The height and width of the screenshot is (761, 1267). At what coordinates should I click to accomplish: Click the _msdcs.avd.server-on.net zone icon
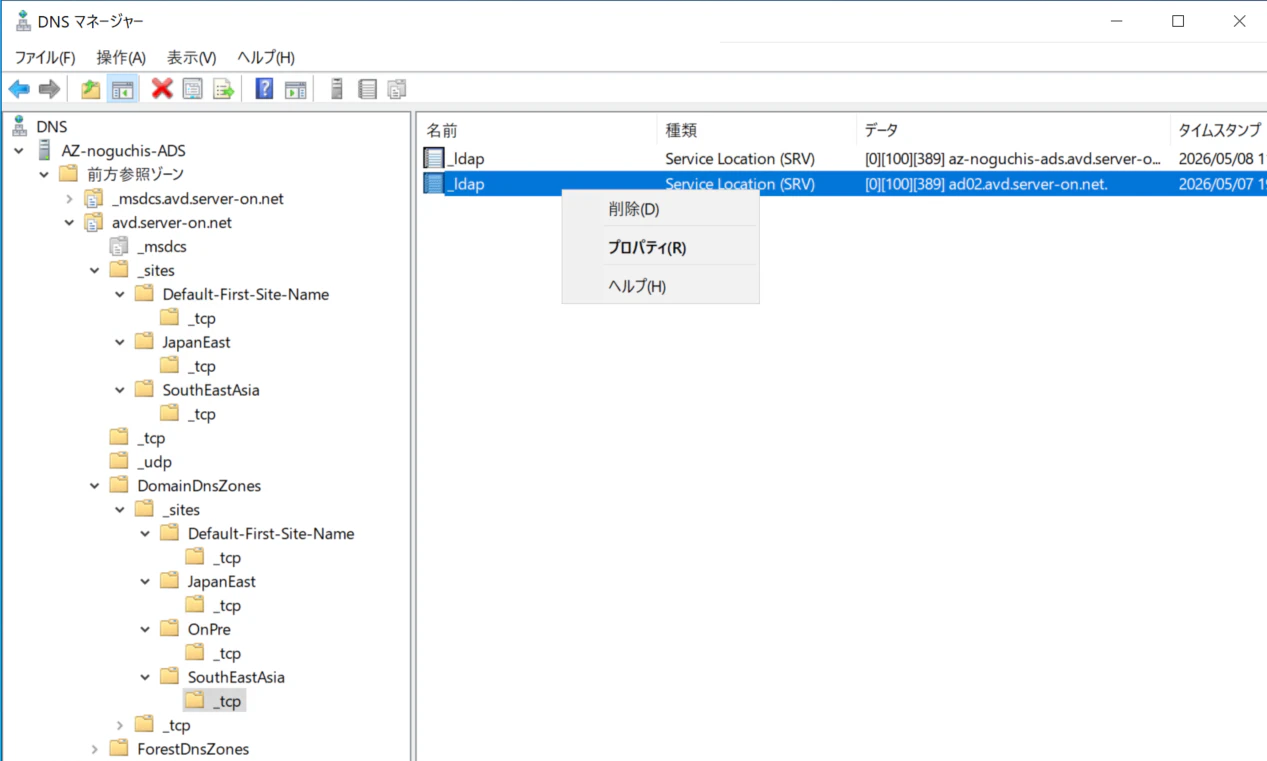[93, 198]
